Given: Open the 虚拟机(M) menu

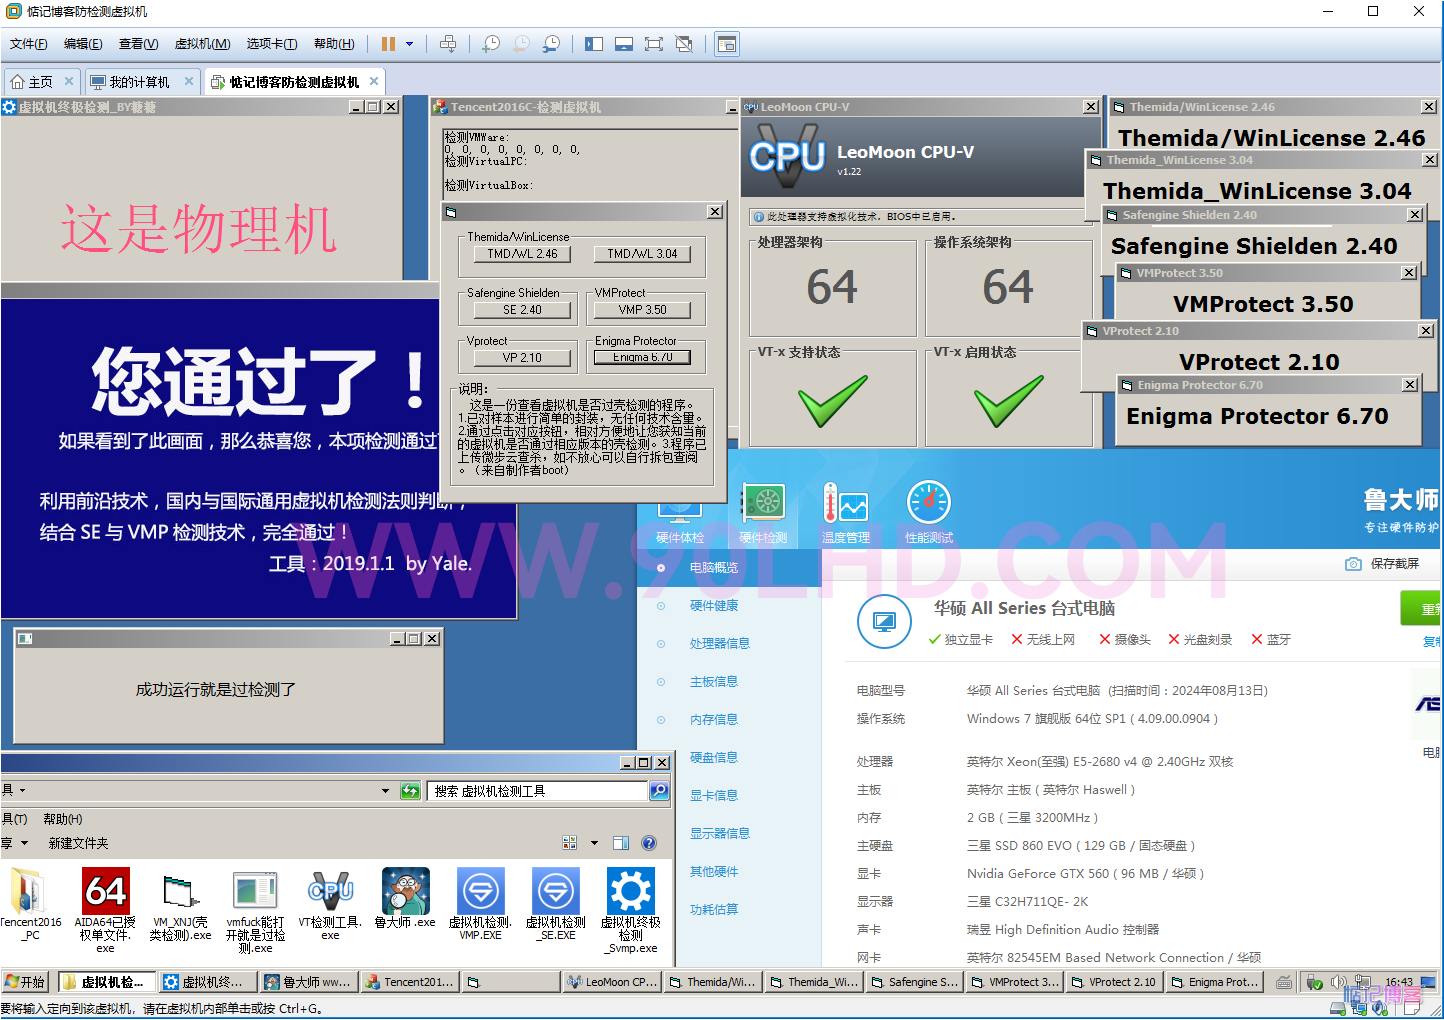Looking at the screenshot, I should 202,44.
